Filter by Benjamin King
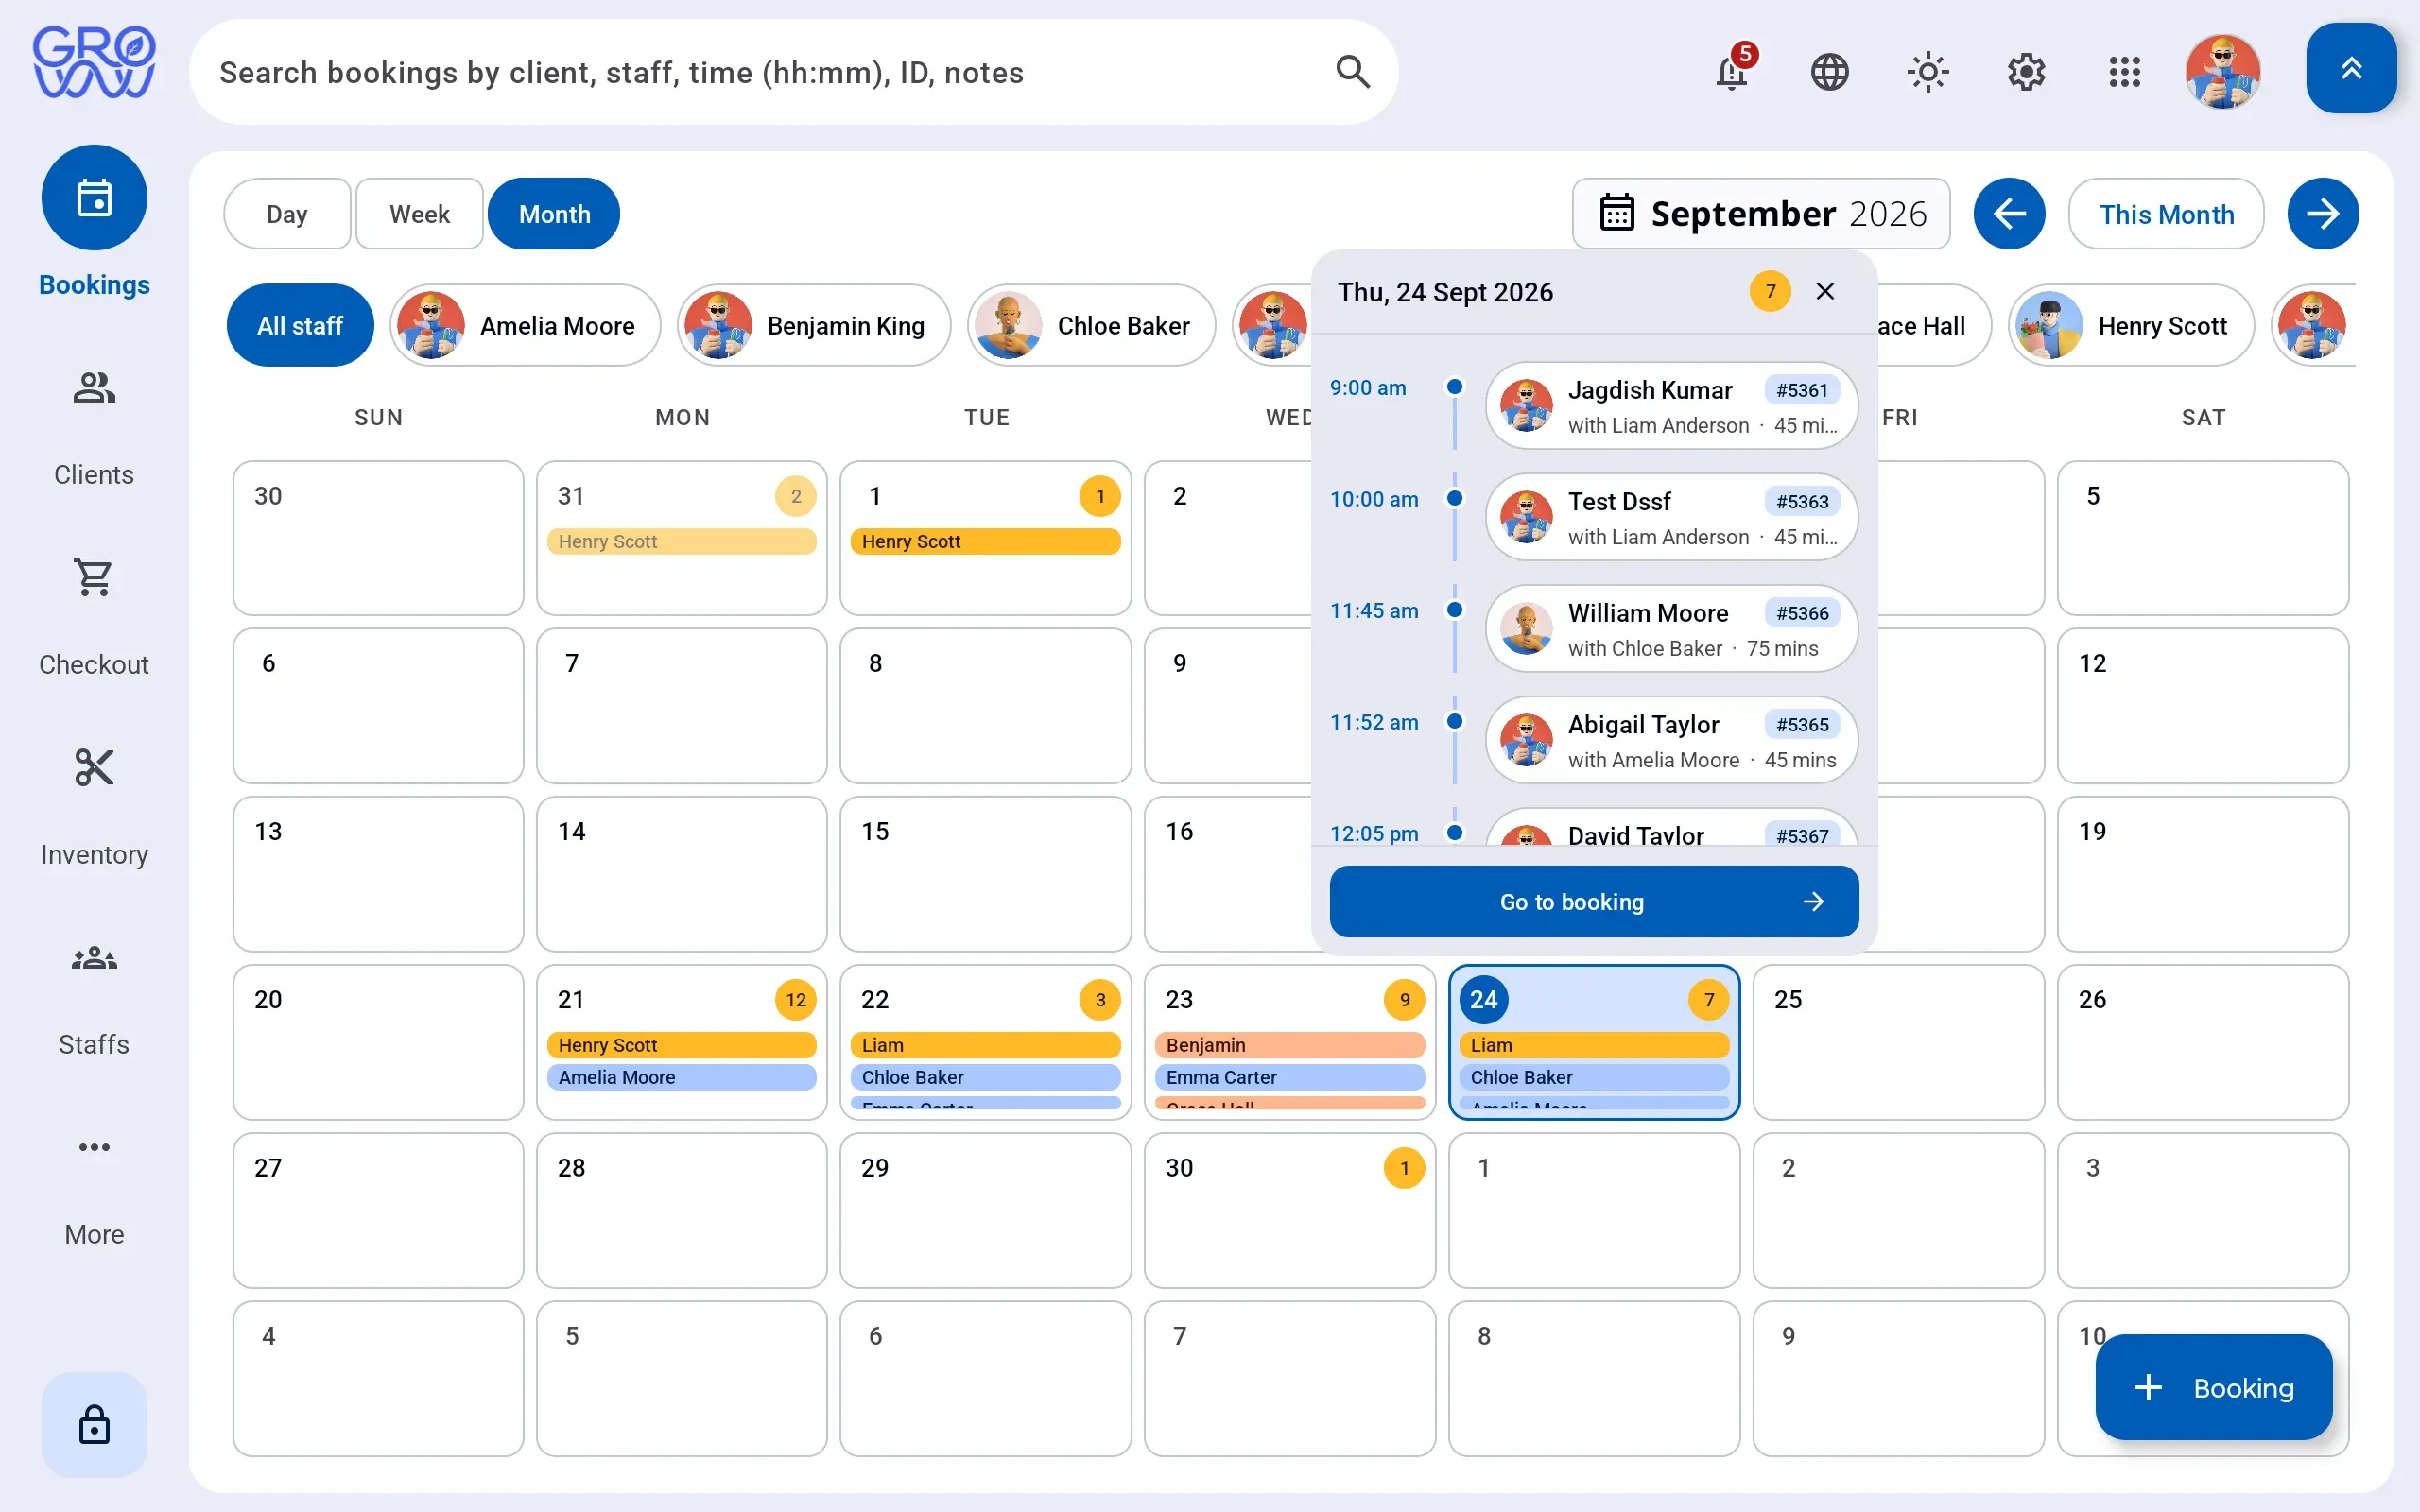 [x=813, y=325]
